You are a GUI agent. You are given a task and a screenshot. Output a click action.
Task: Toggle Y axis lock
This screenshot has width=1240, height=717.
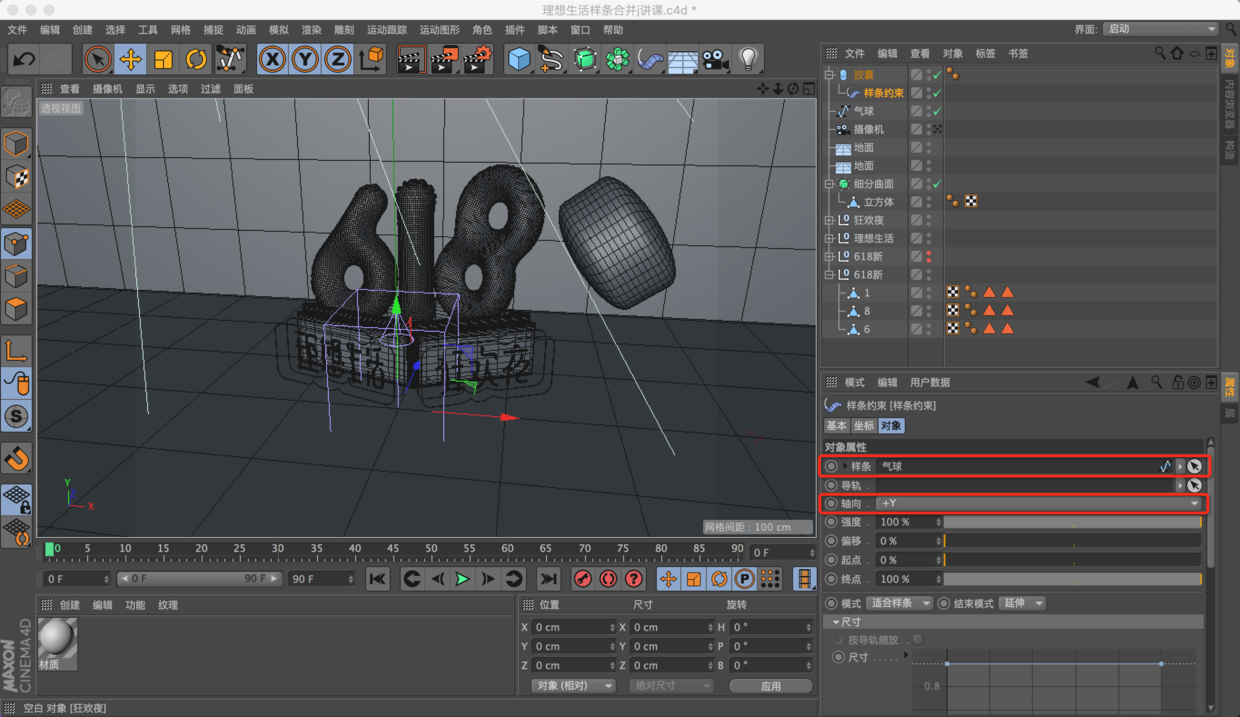(x=305, y=59)
